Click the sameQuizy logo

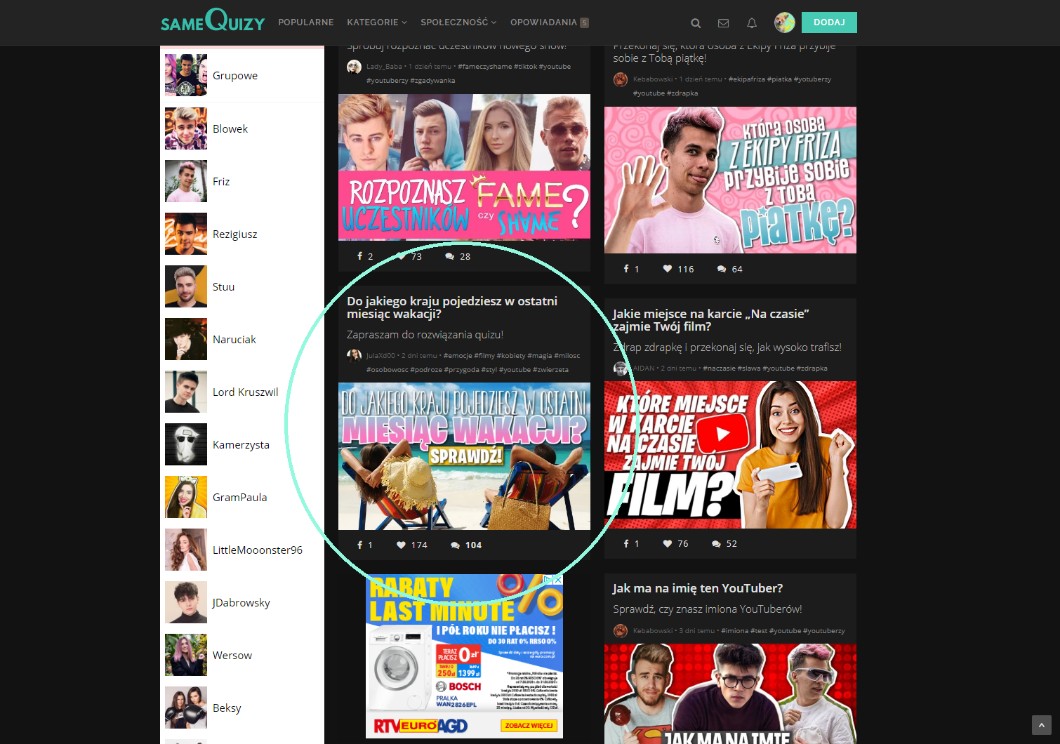click(211, 21)
